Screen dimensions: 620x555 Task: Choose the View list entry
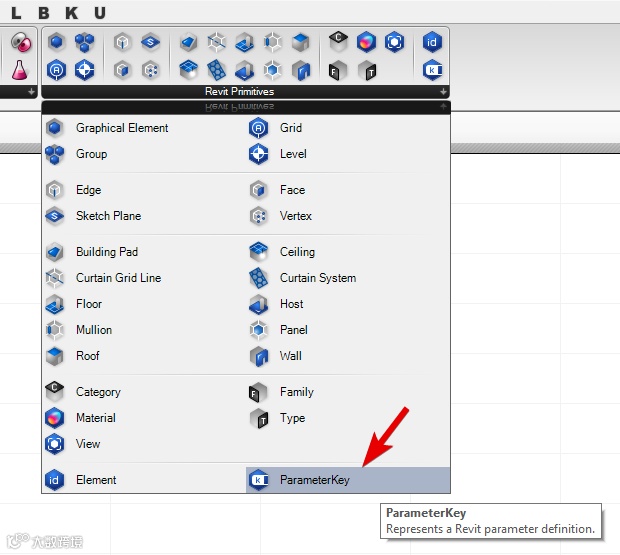[x=144, y=444]
